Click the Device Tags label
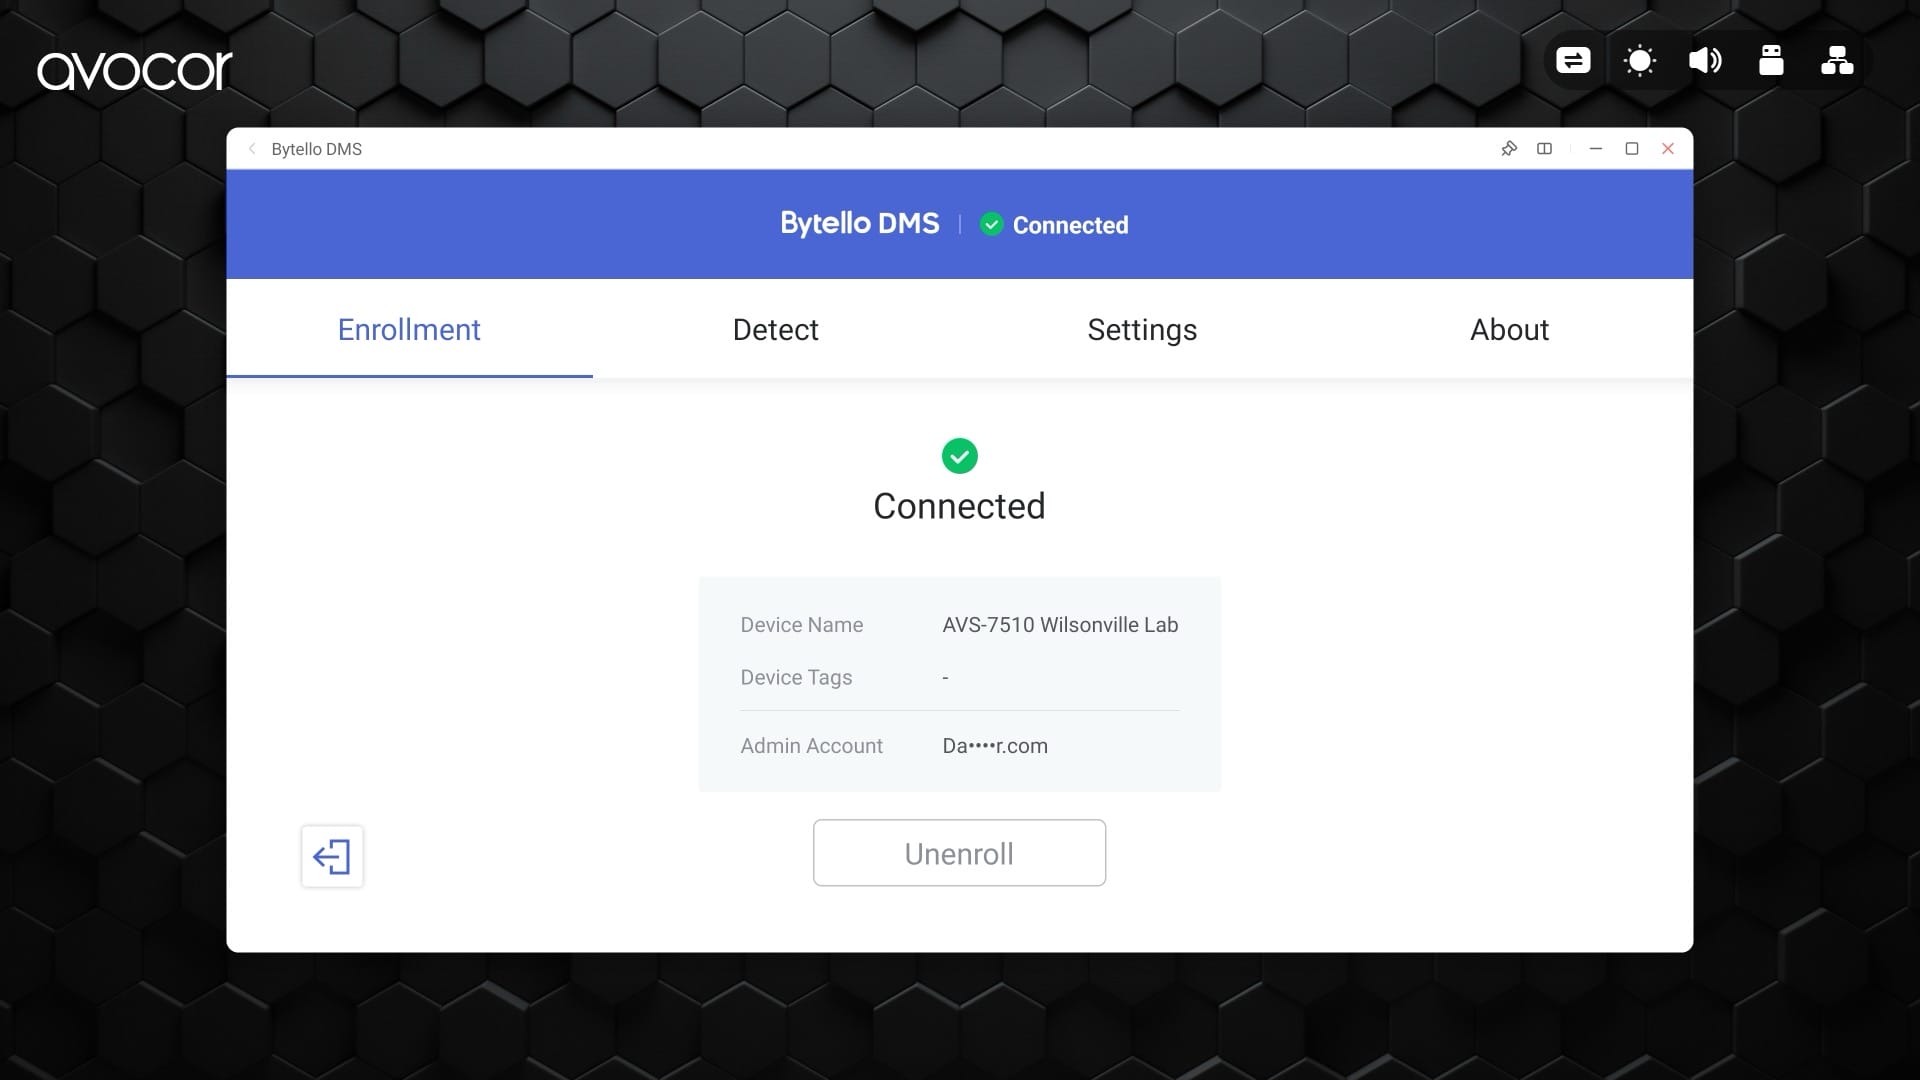The height and width of the screenshot is (1080, 1920). (x=796, y=678)
